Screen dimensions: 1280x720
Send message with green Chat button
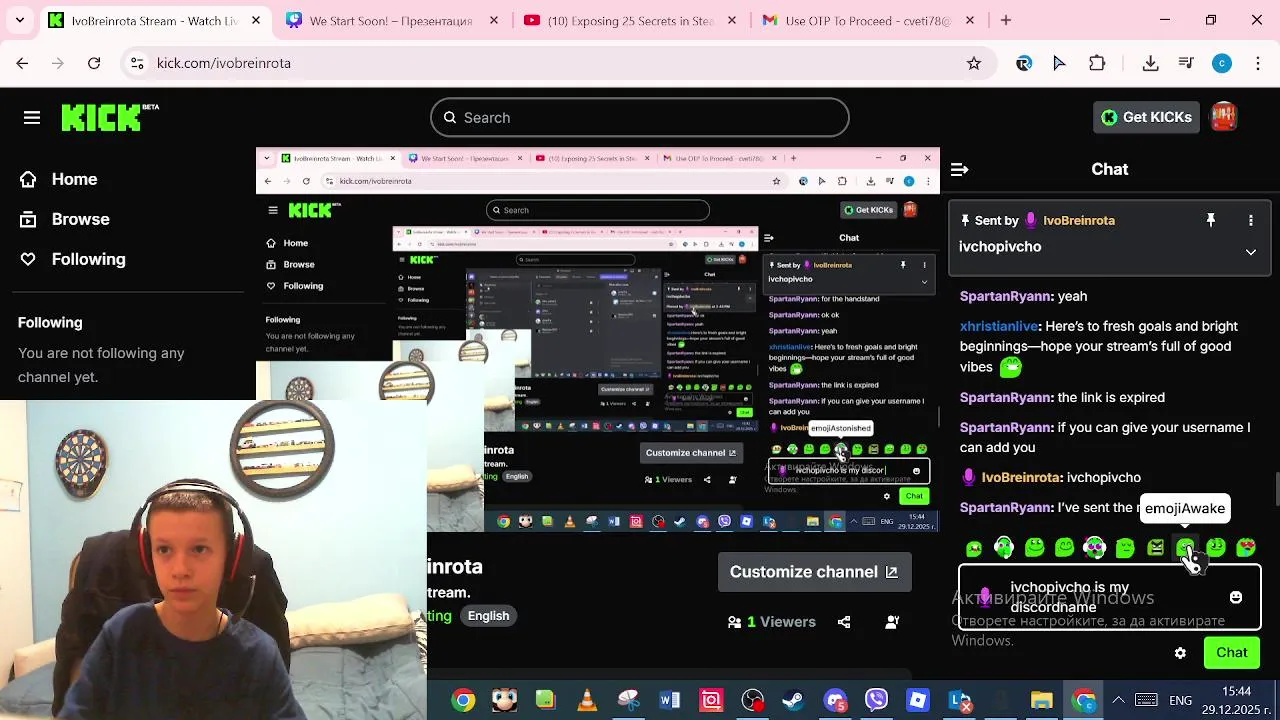tap(1231, 652)
